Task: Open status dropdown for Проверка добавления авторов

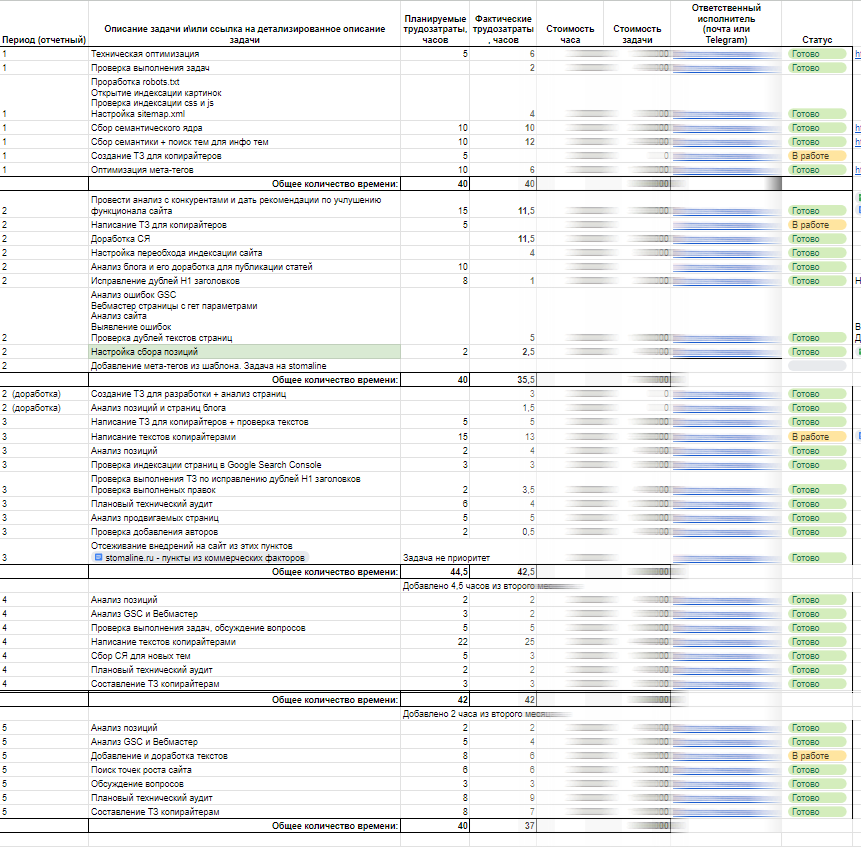Action: coord(817,532)
